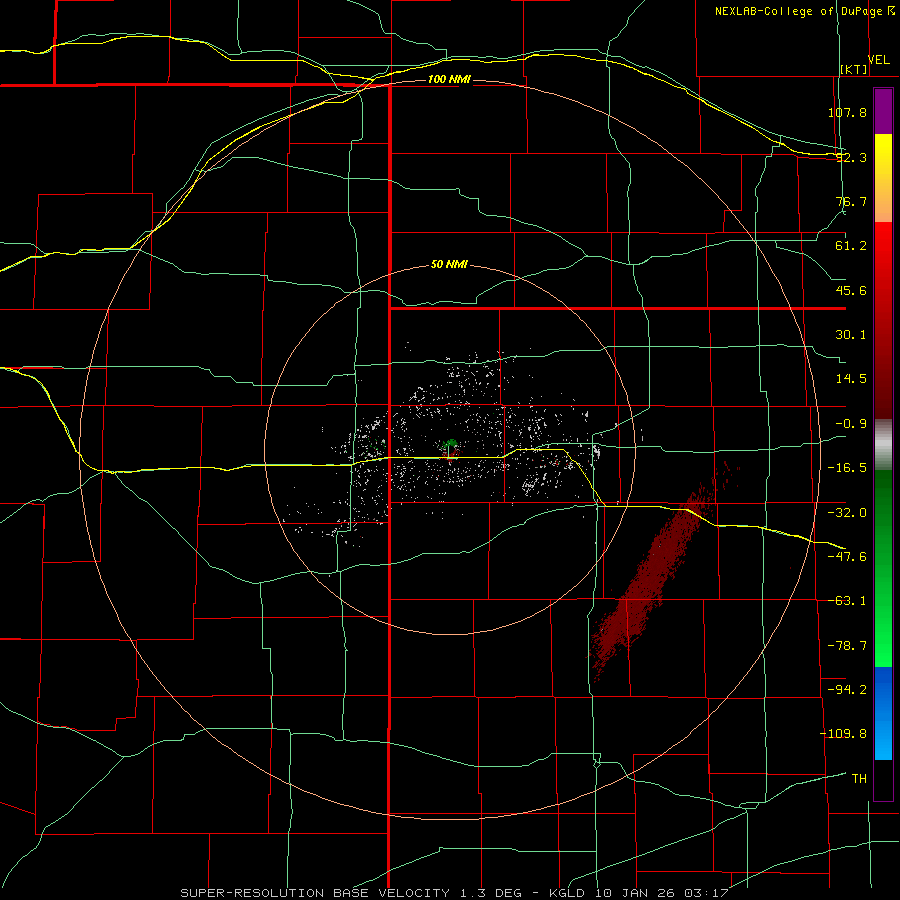
Task: Click the 50 NMI range ring label
Action: click(x=449, y=264)
